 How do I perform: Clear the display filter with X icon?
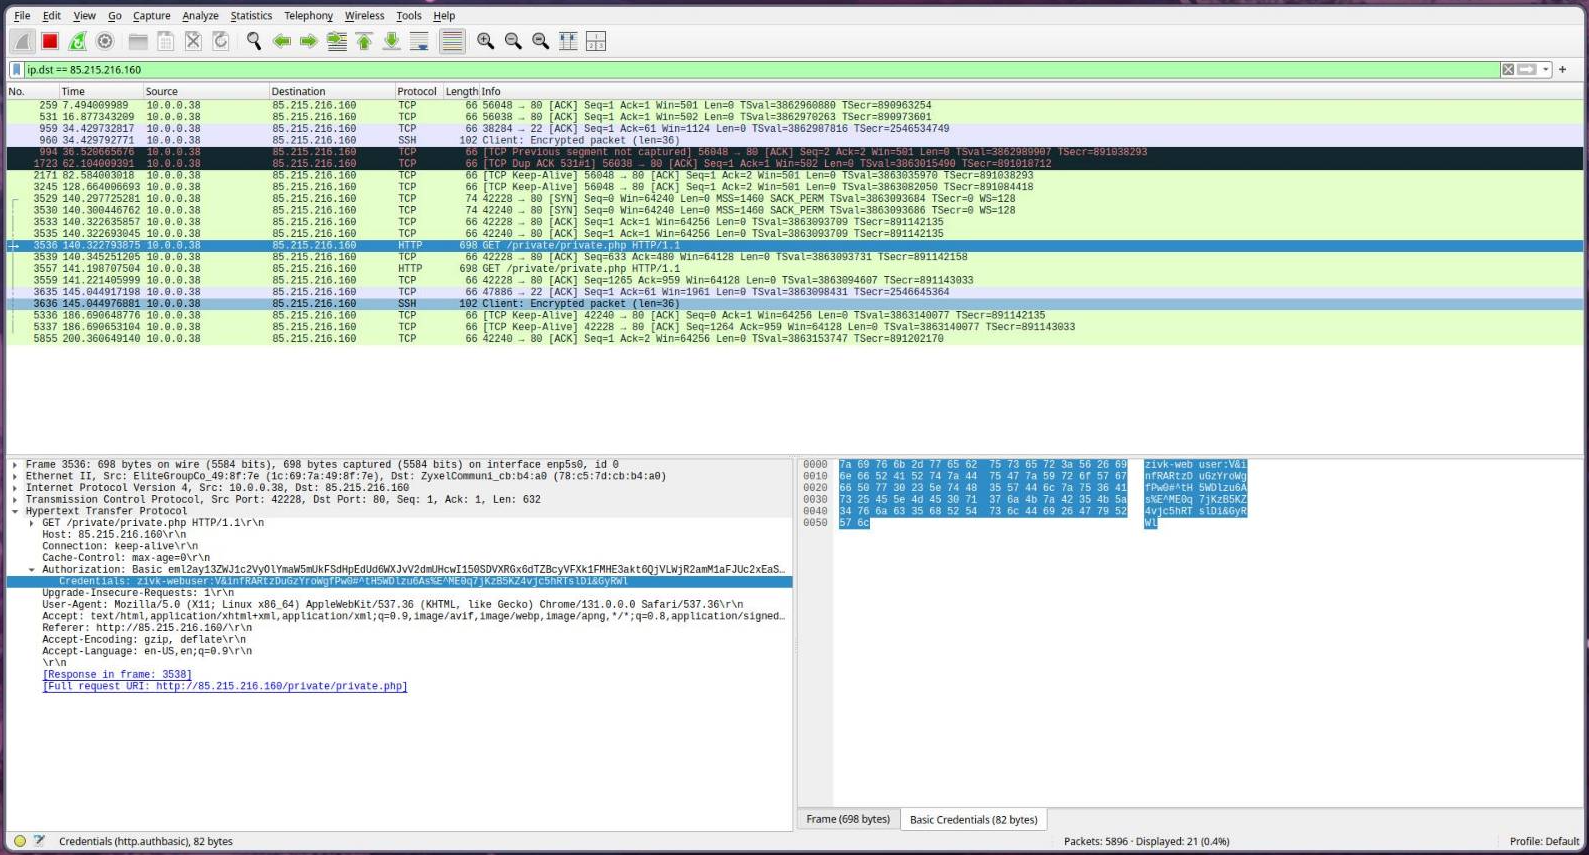1508,70
